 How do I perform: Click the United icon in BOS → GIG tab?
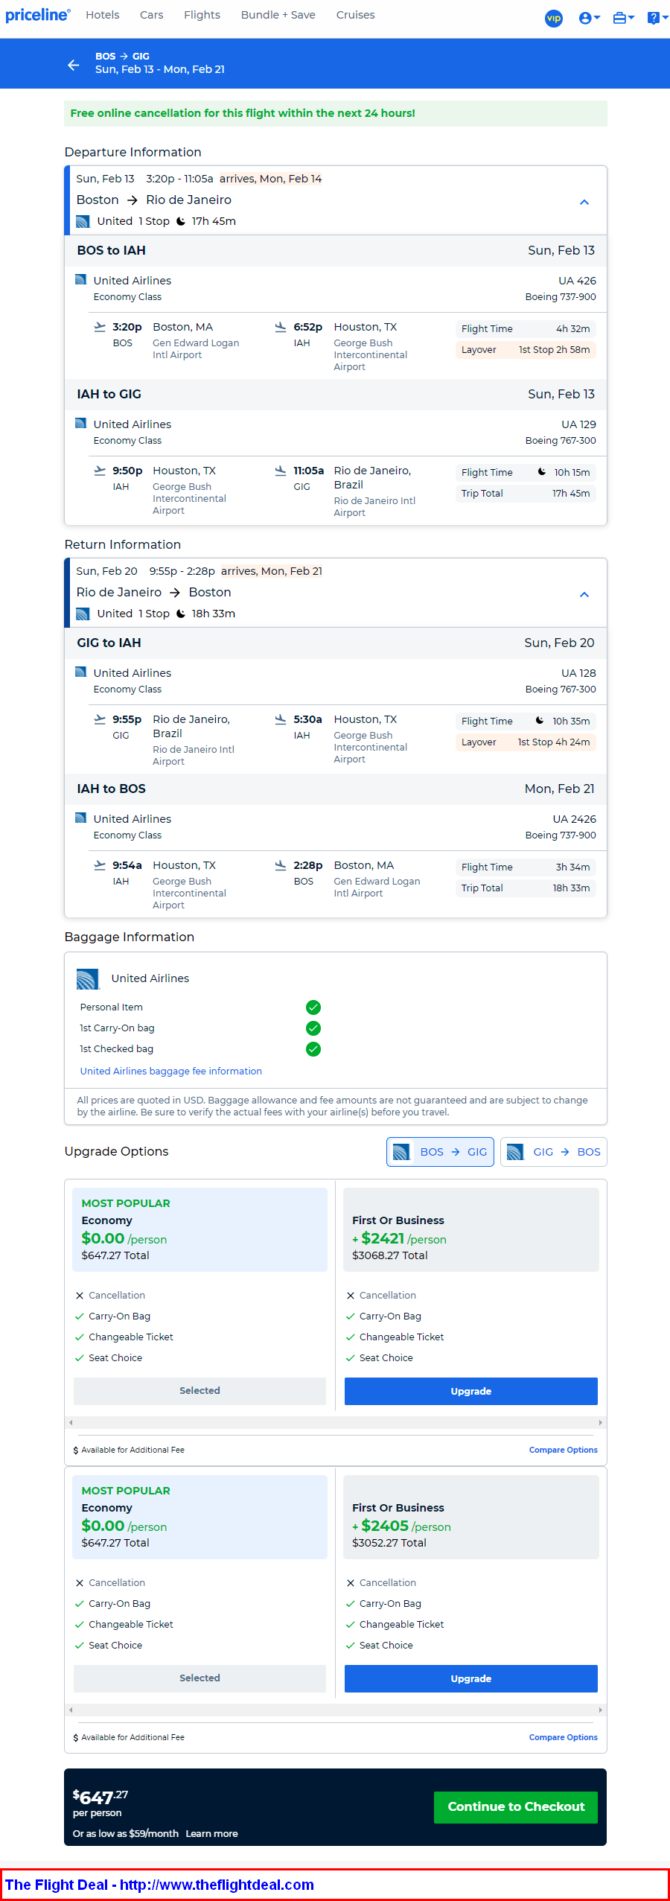pos(401,1152)
